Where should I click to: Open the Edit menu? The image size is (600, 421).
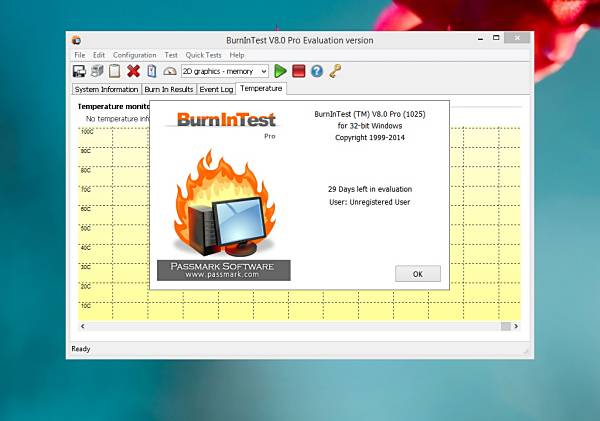tap(99, 55)
